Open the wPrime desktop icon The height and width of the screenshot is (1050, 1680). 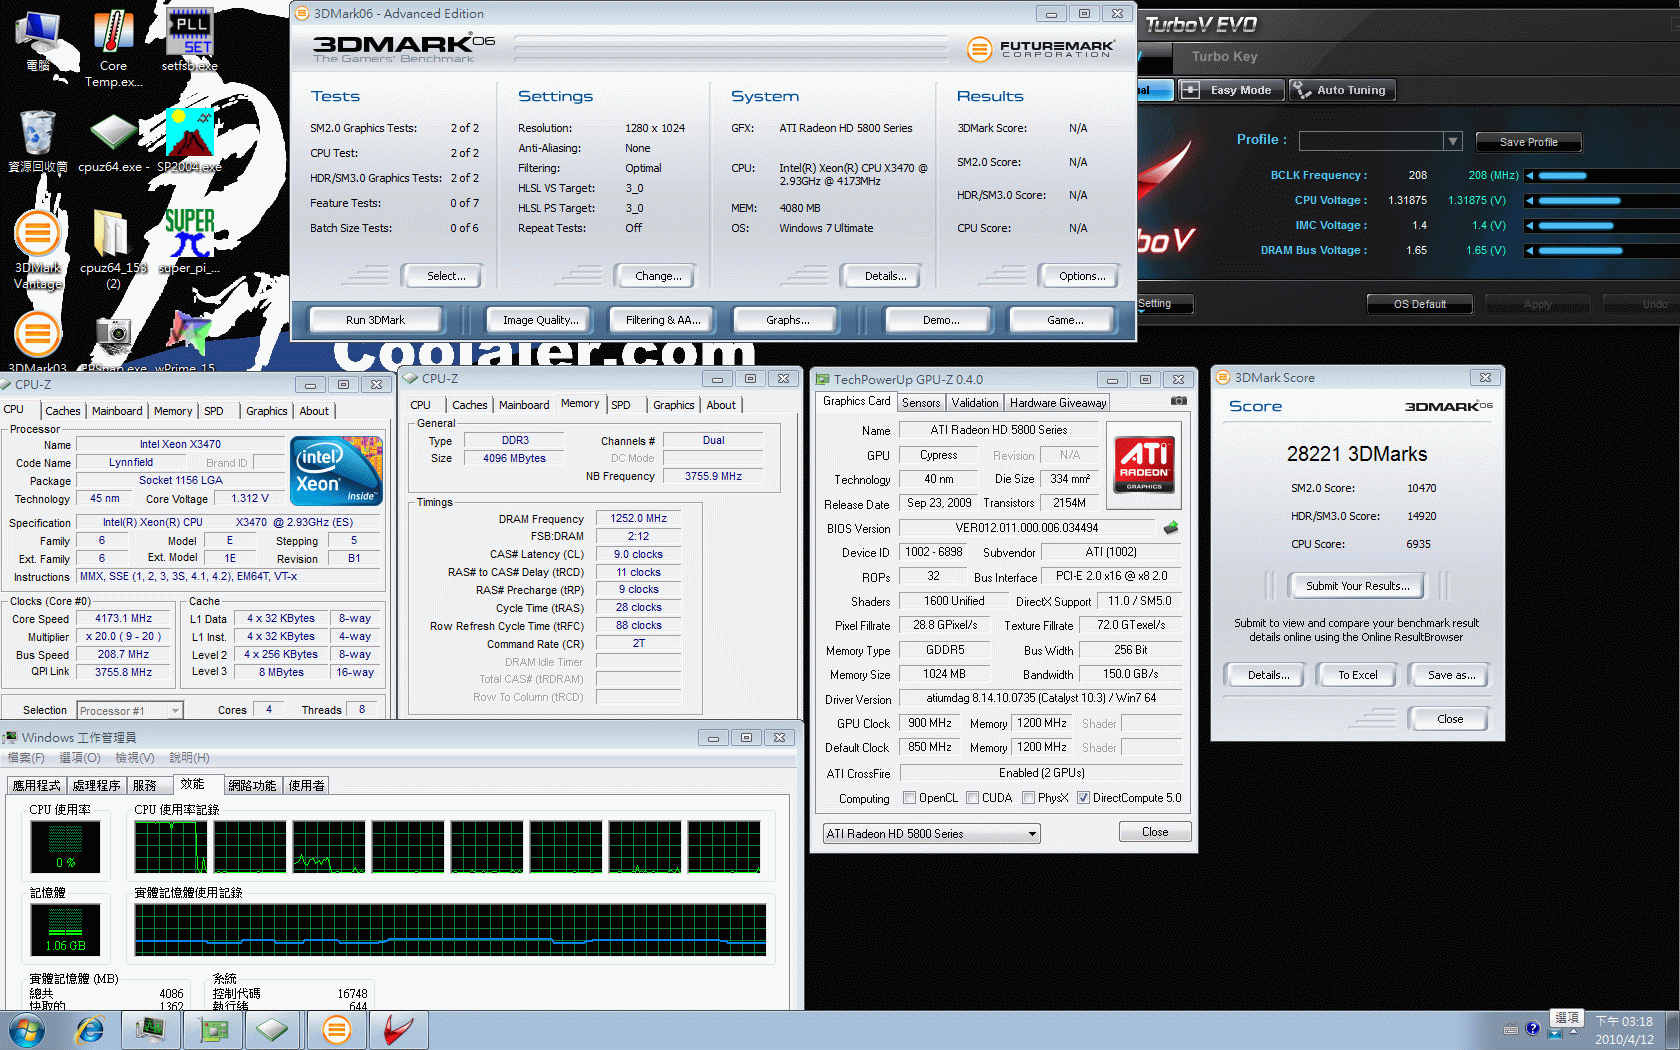(x=189, y=341)
